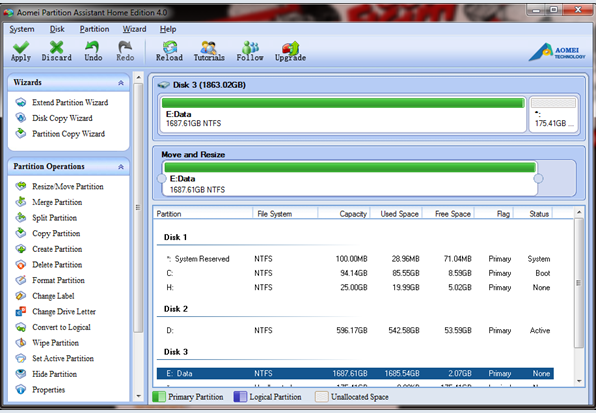Click the AOMEI Technology logo
Screen dimensions: 596x413
coord(557,52)
